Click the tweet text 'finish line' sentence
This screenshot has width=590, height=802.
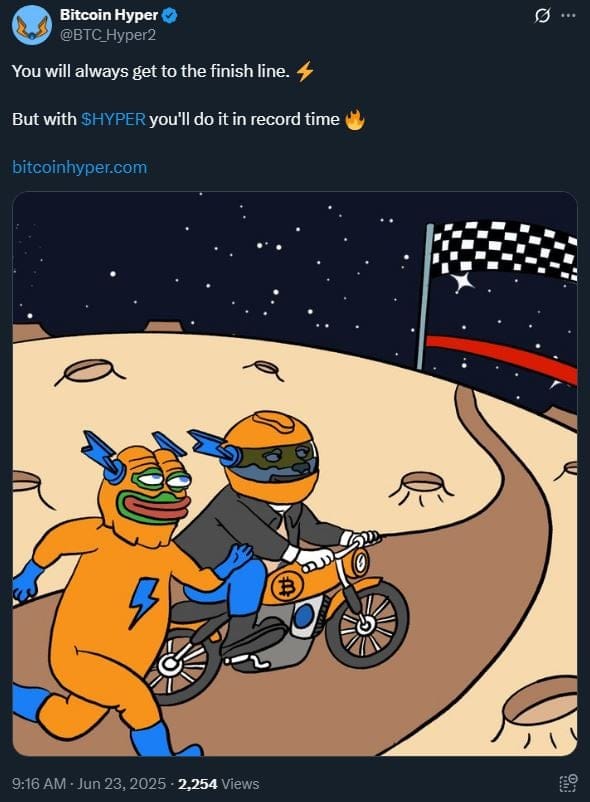point(151,71)
